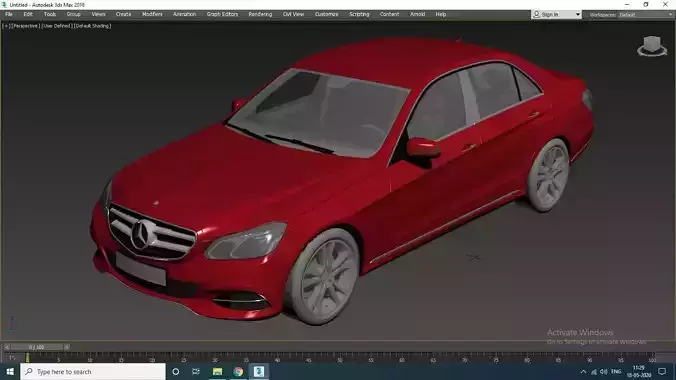676x380 pixels.
Task: Open the Content menu
Action: point(389,14)
